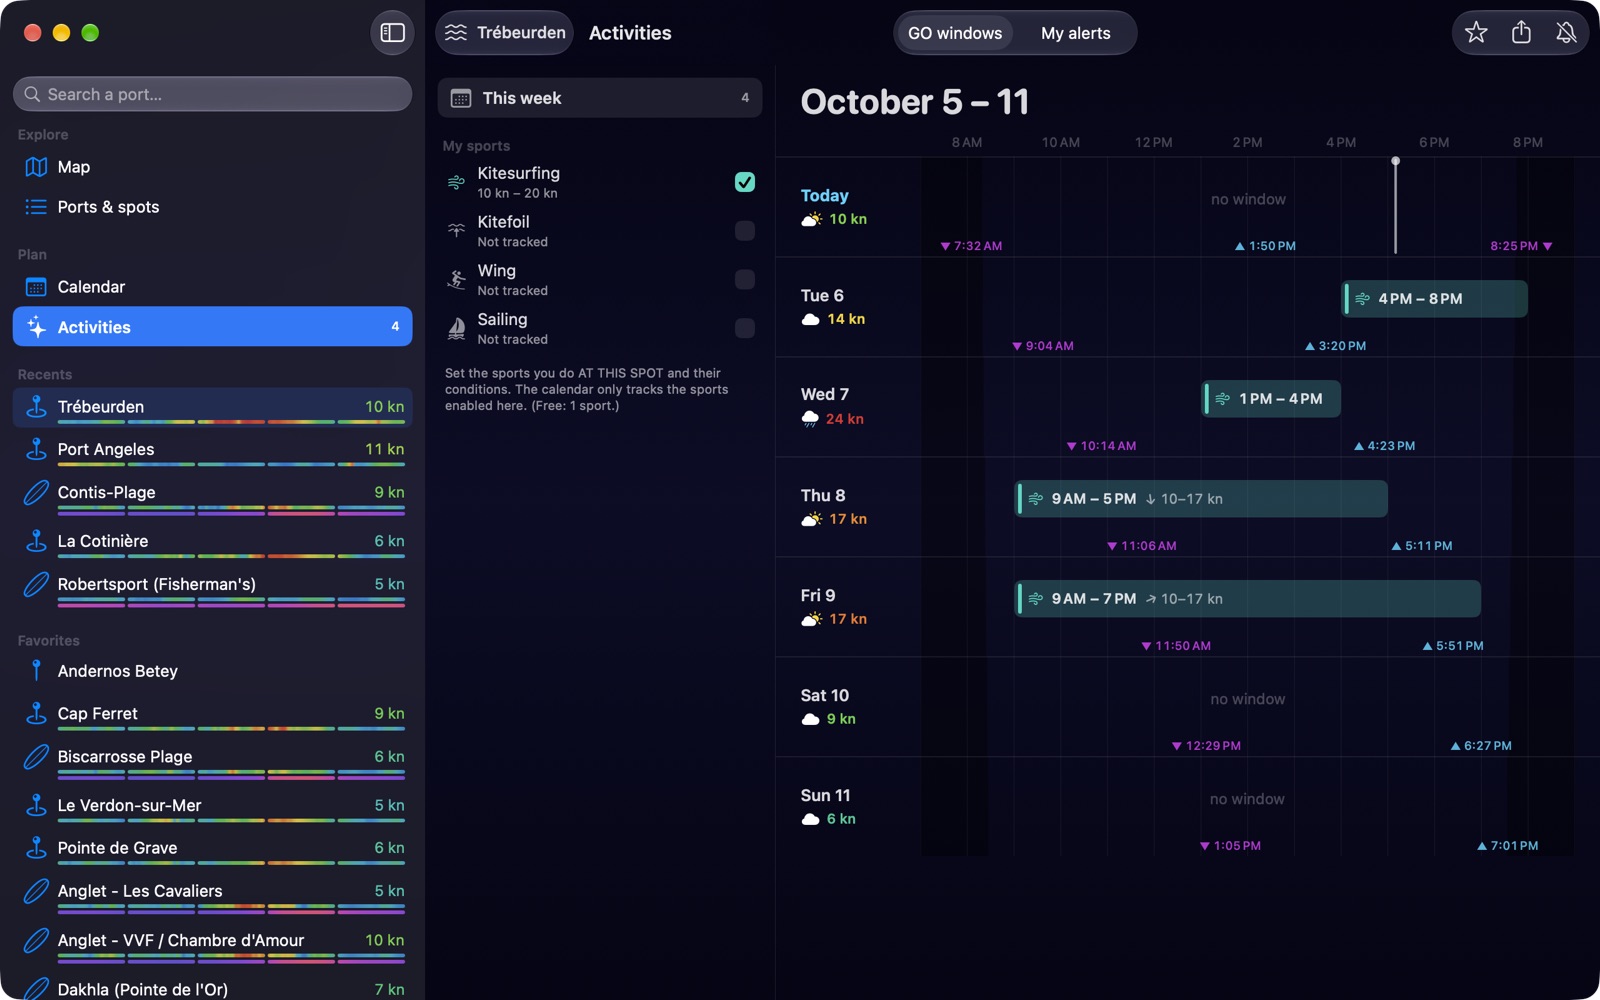Open the share icon in toolbar
1600x1000 pixels.
tap(1521, 33)
